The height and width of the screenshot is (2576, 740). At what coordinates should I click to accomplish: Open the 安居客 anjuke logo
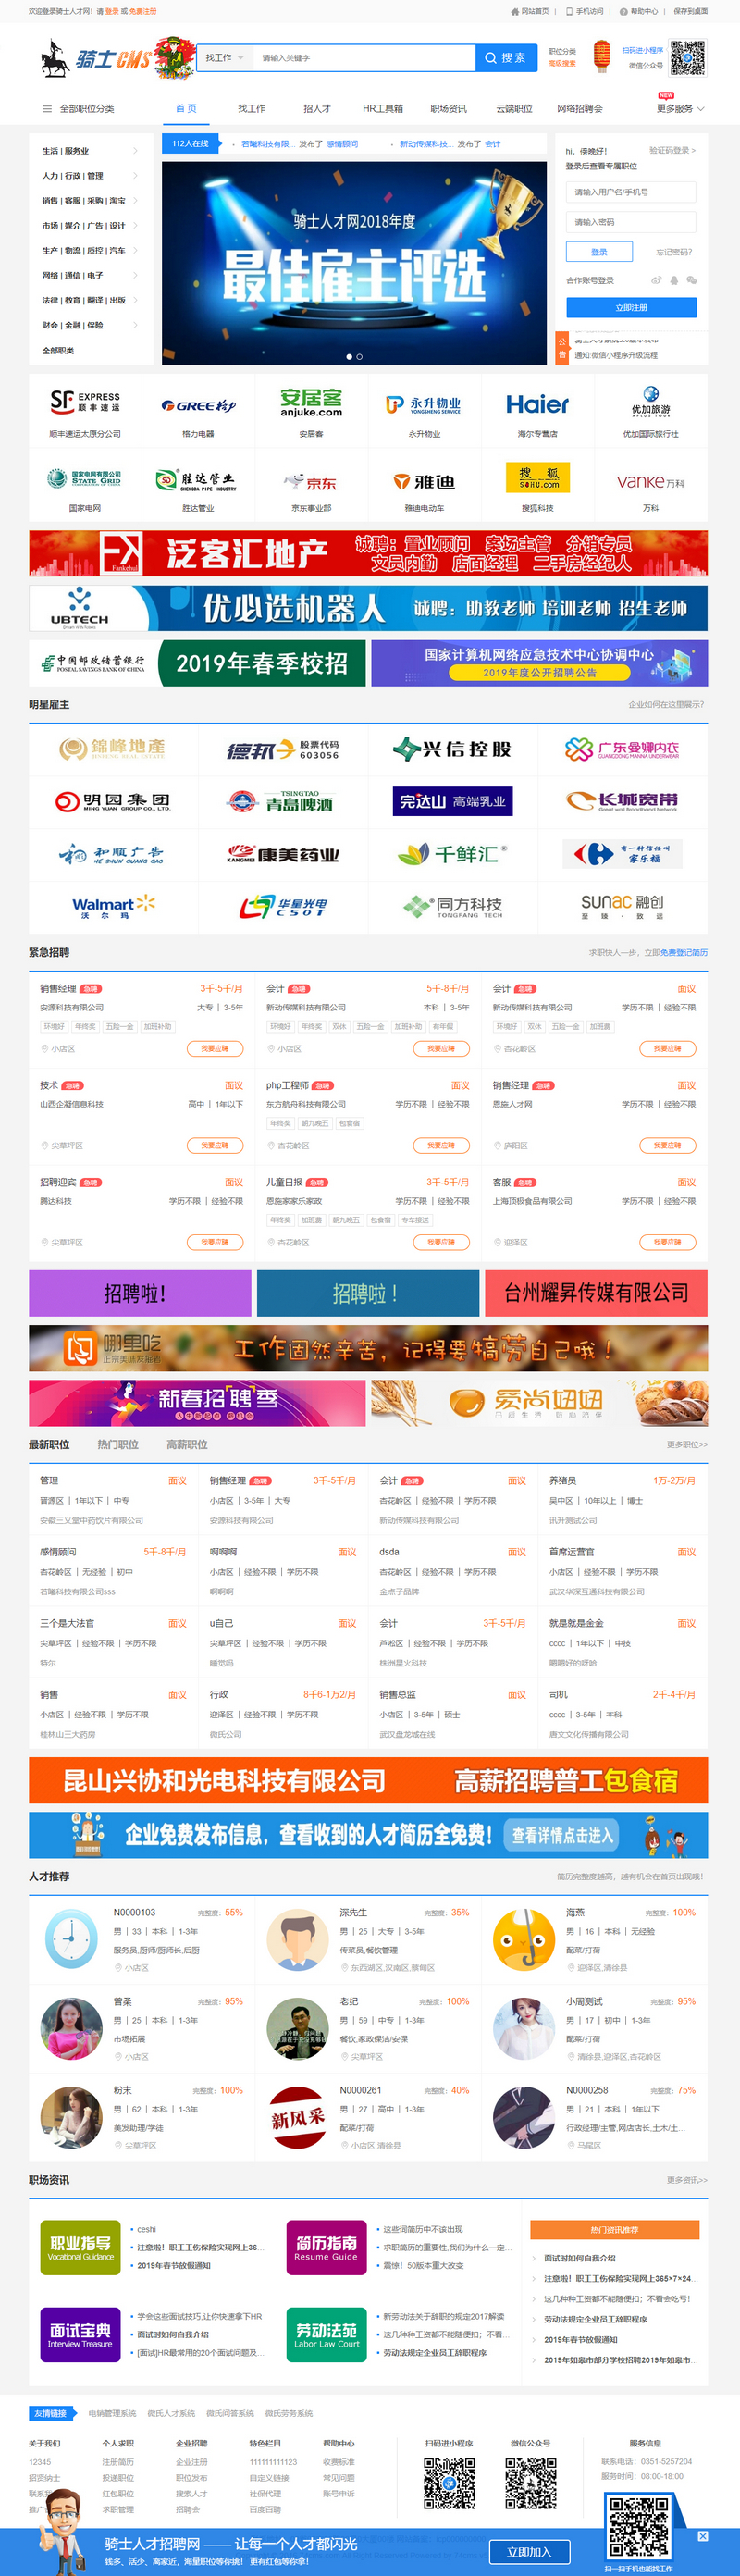[311, 402]
